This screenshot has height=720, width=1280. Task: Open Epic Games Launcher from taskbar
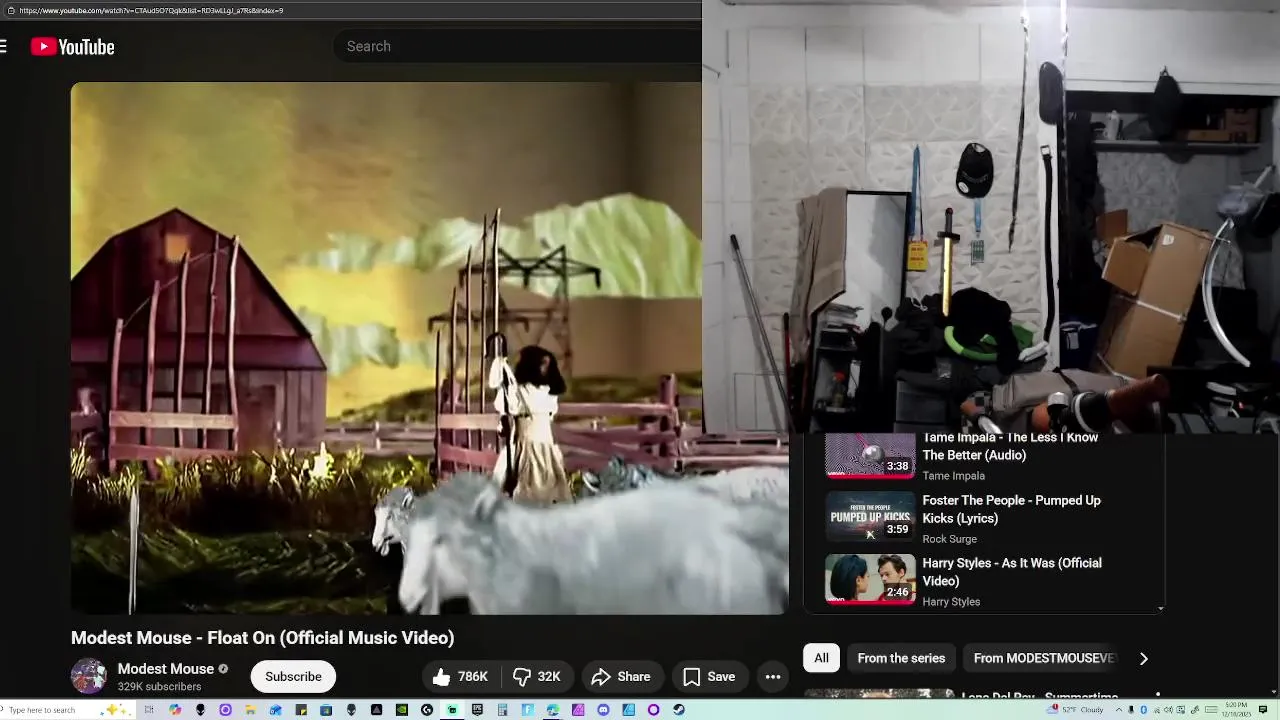[x=477, y=710]
